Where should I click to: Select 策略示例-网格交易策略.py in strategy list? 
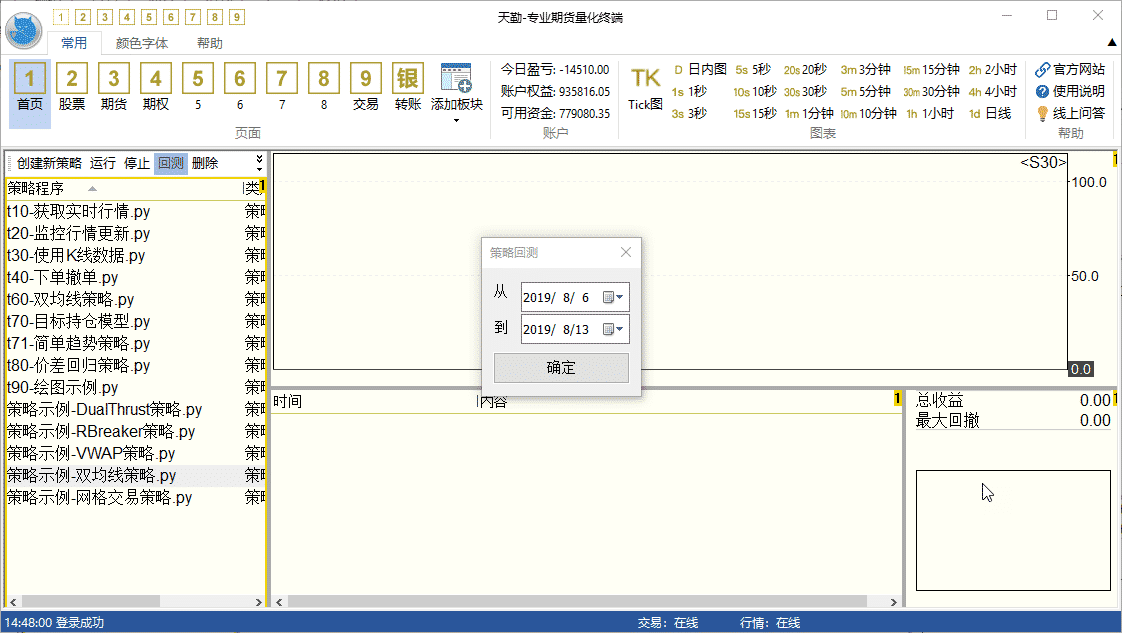[100, 497]
